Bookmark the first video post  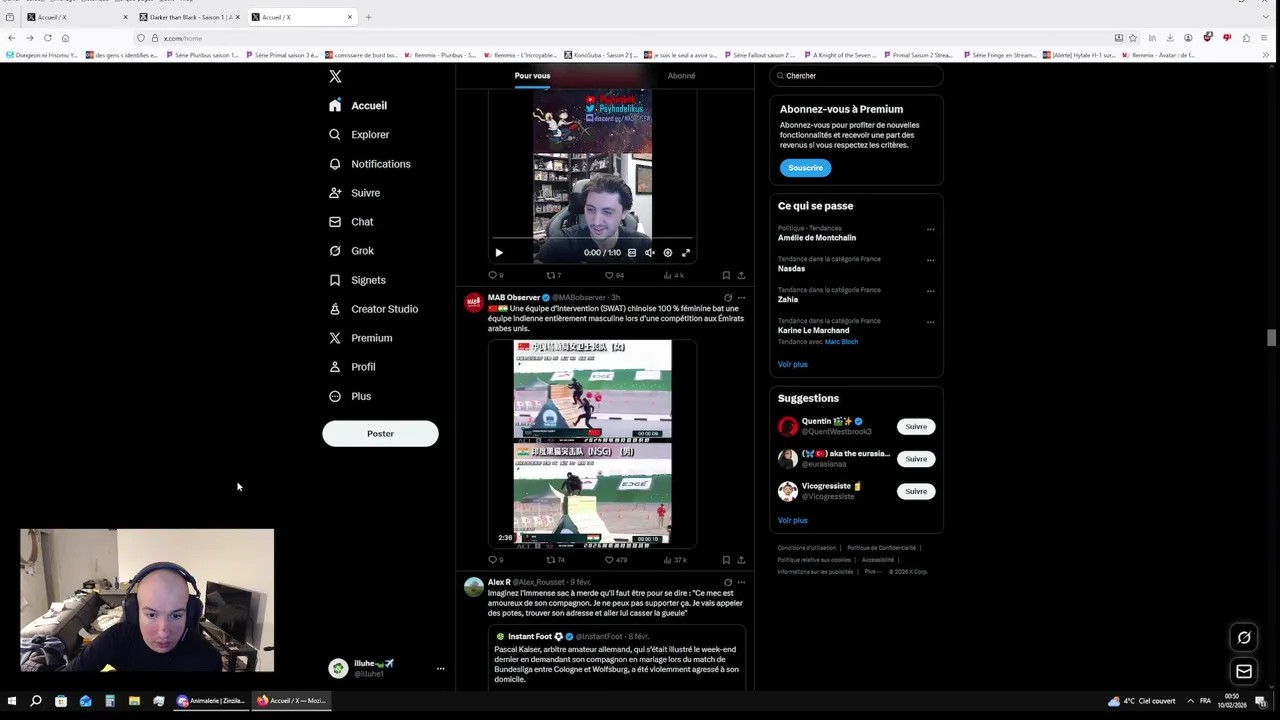click(726, 275)
